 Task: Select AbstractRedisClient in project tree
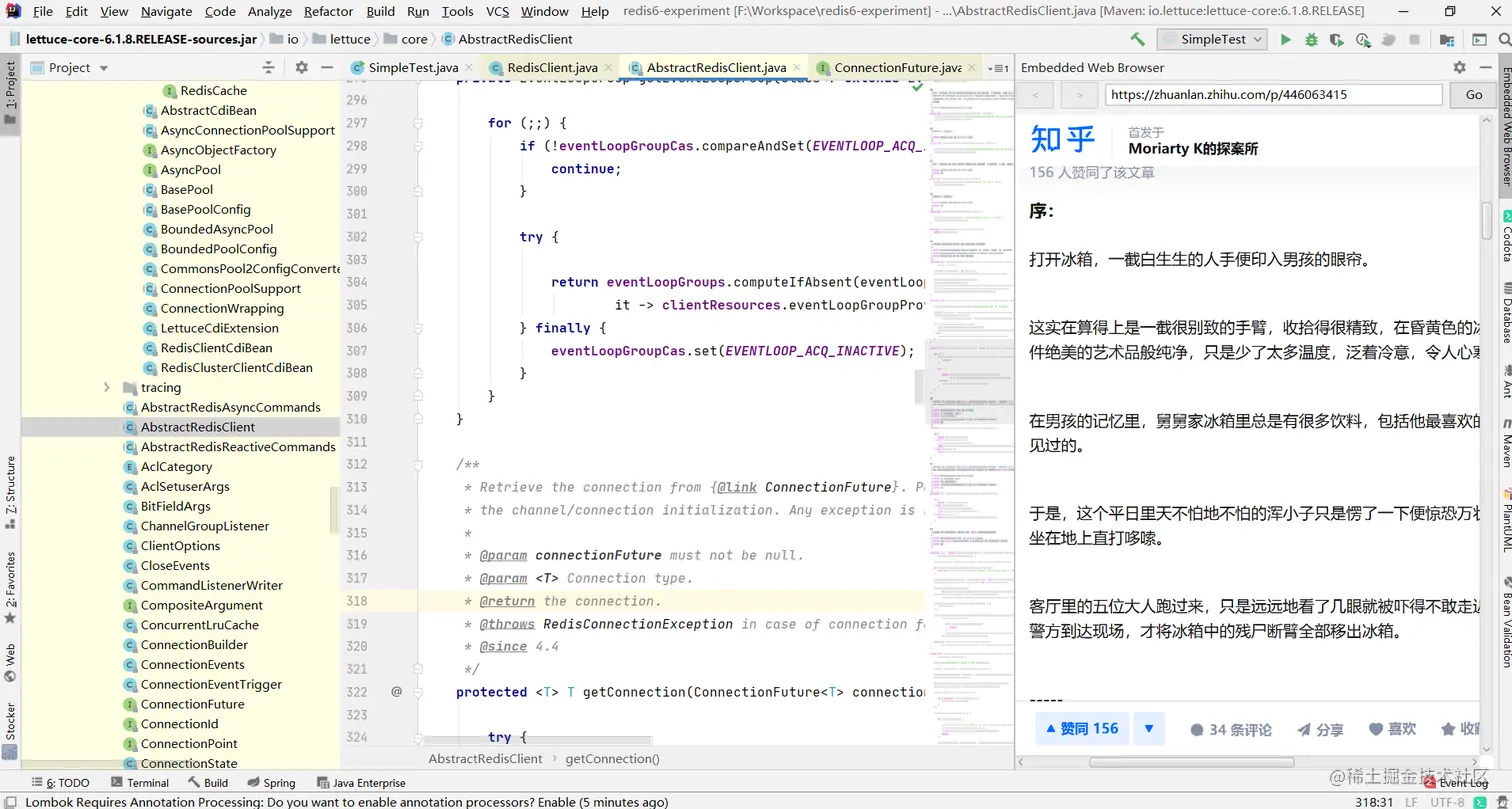pos(180,427)
